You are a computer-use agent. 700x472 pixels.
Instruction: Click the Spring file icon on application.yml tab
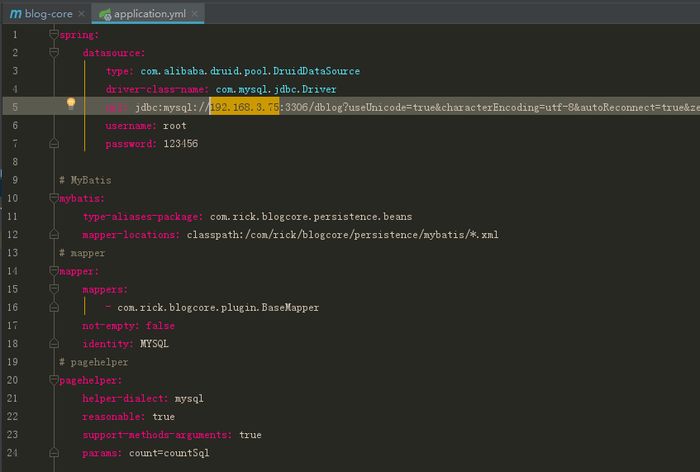pyautogui.click(x=105, y=15)
